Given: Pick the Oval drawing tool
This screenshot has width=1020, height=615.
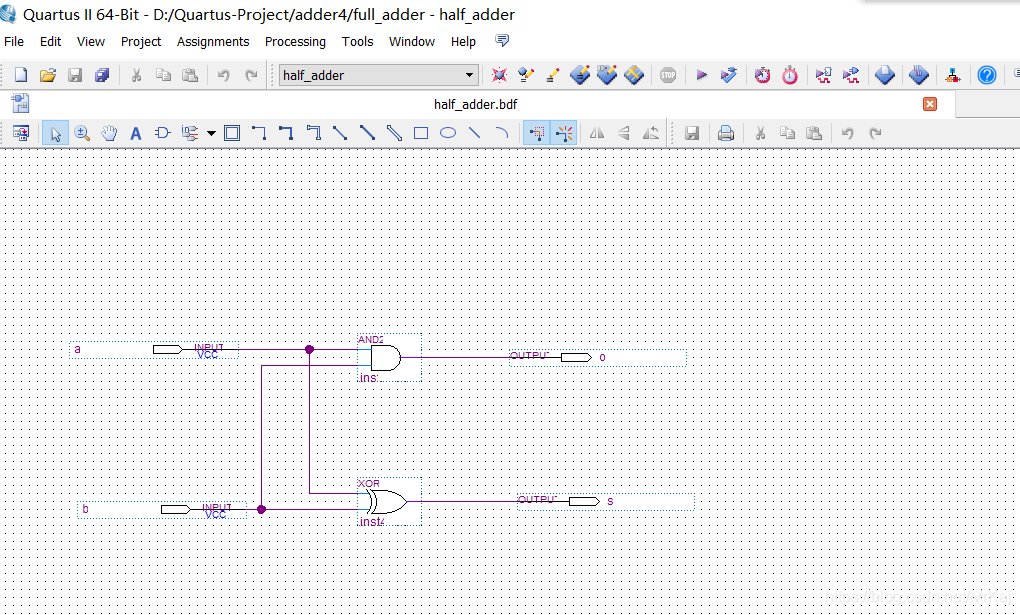Looking at the screenshot, I should click(x=448, y=133).
